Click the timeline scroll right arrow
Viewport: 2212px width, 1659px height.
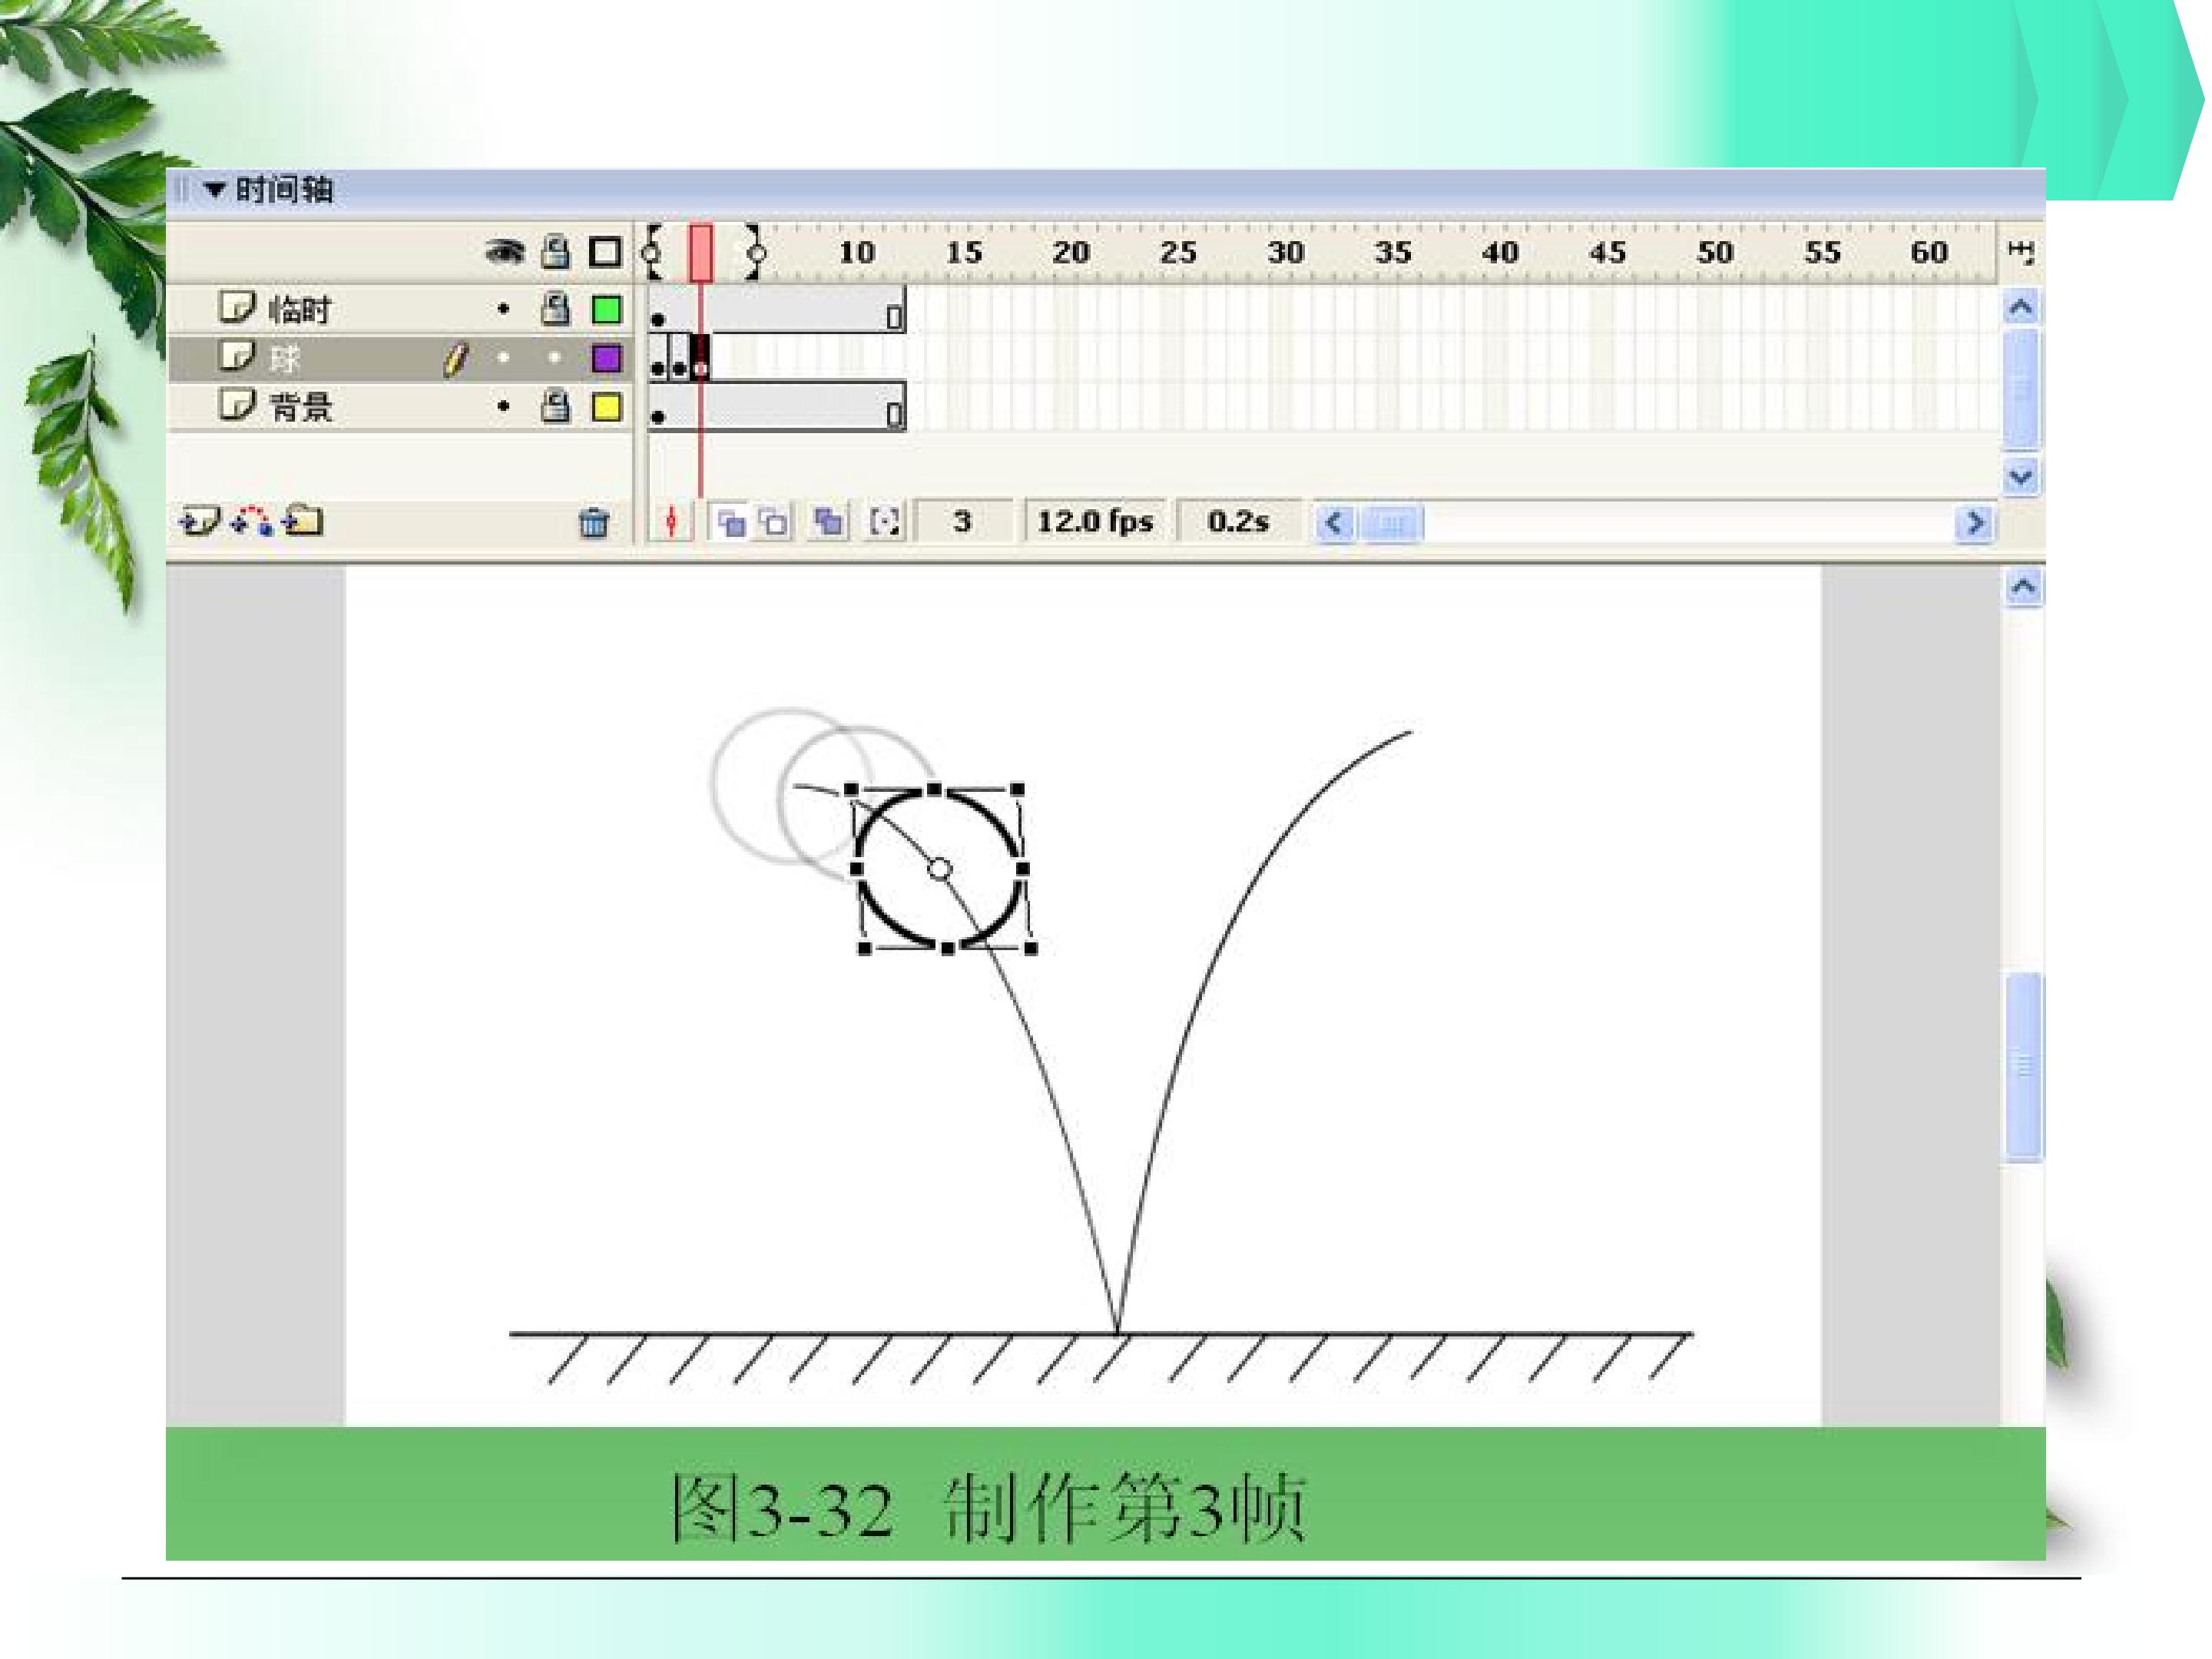(x=1974, y=523)
